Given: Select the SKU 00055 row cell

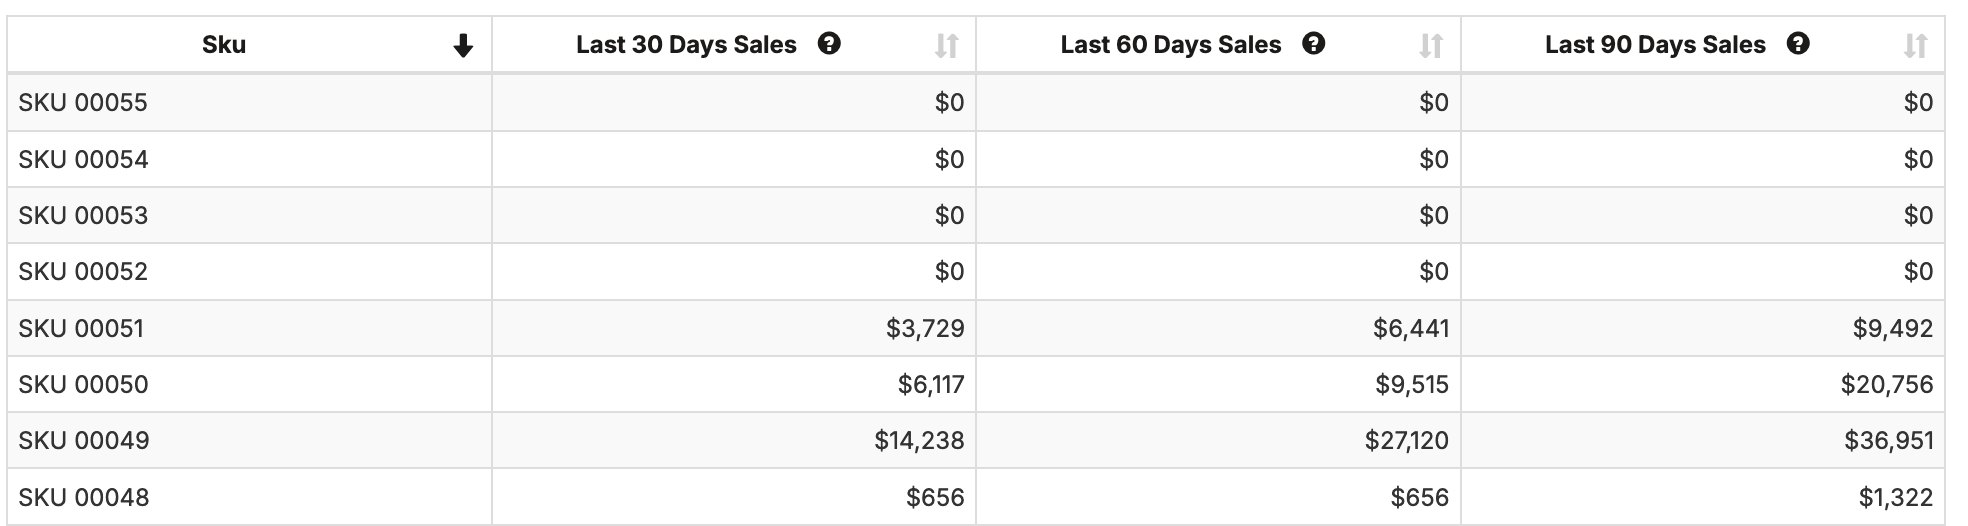Looking at the screenshot, I should (83, 102).
